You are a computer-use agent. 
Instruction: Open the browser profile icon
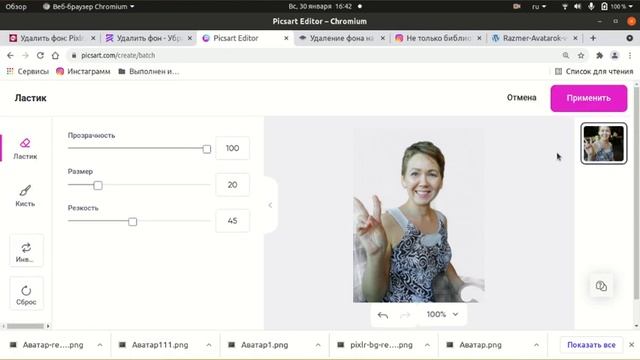[615, 55]
